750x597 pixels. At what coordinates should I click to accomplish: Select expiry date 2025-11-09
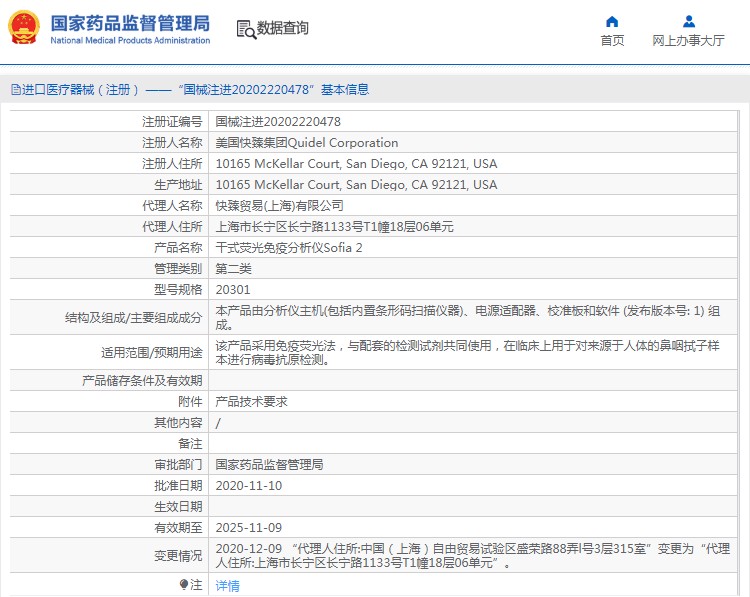(249, 528)
